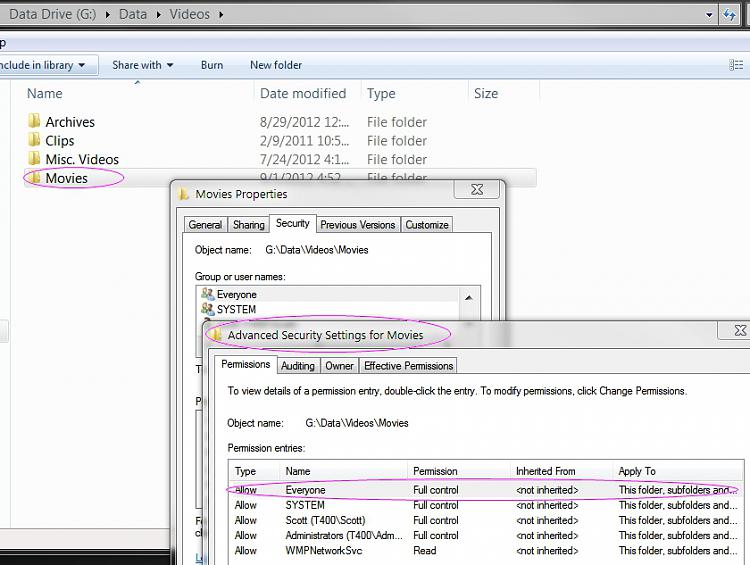This screenshot has height=565, width=750.
Task: Click the SYSTEM group icon in user names
Action: coord(208,309)
